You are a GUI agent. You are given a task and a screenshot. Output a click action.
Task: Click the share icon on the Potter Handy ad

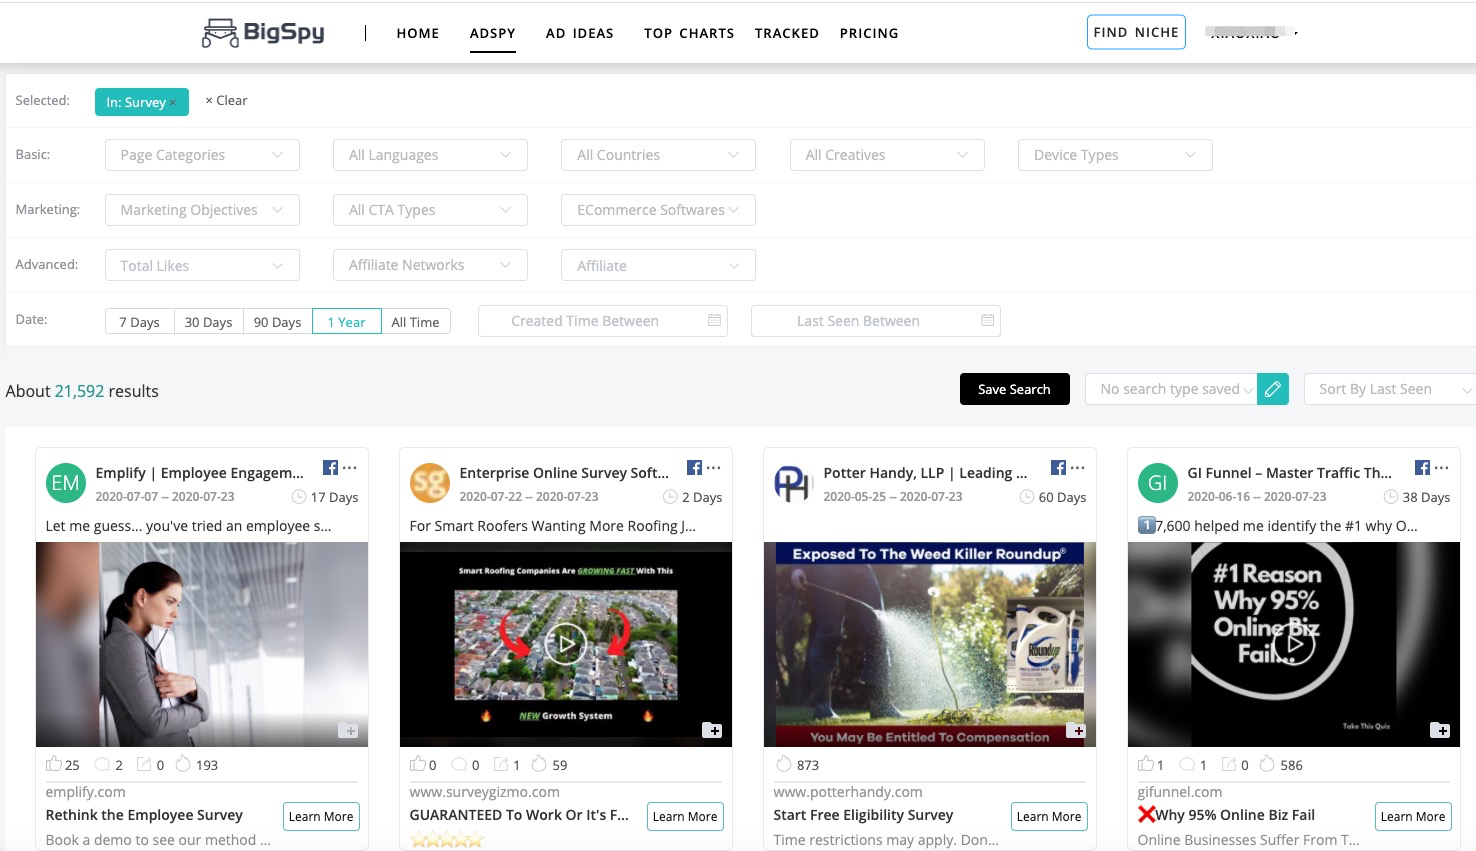point(787,763)
